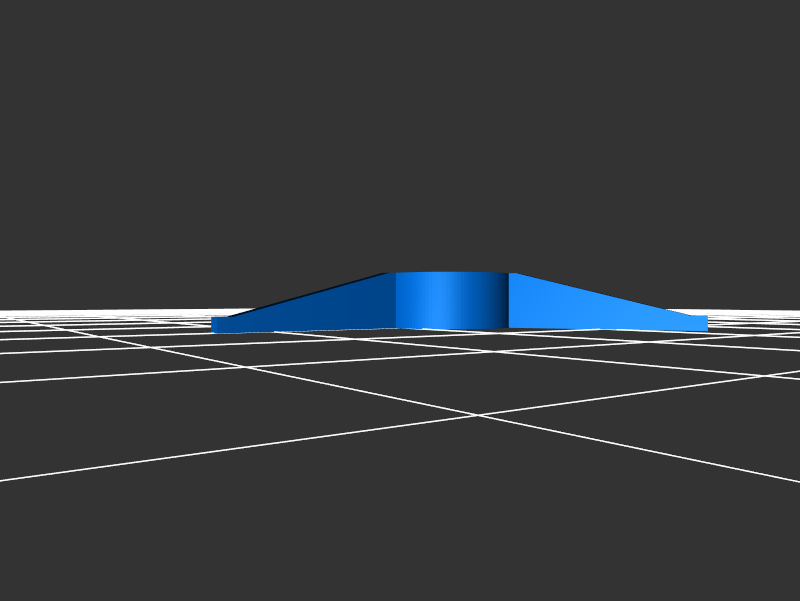Click empty dark background above the model
The image size is (800, 601).
coord(400,130)
